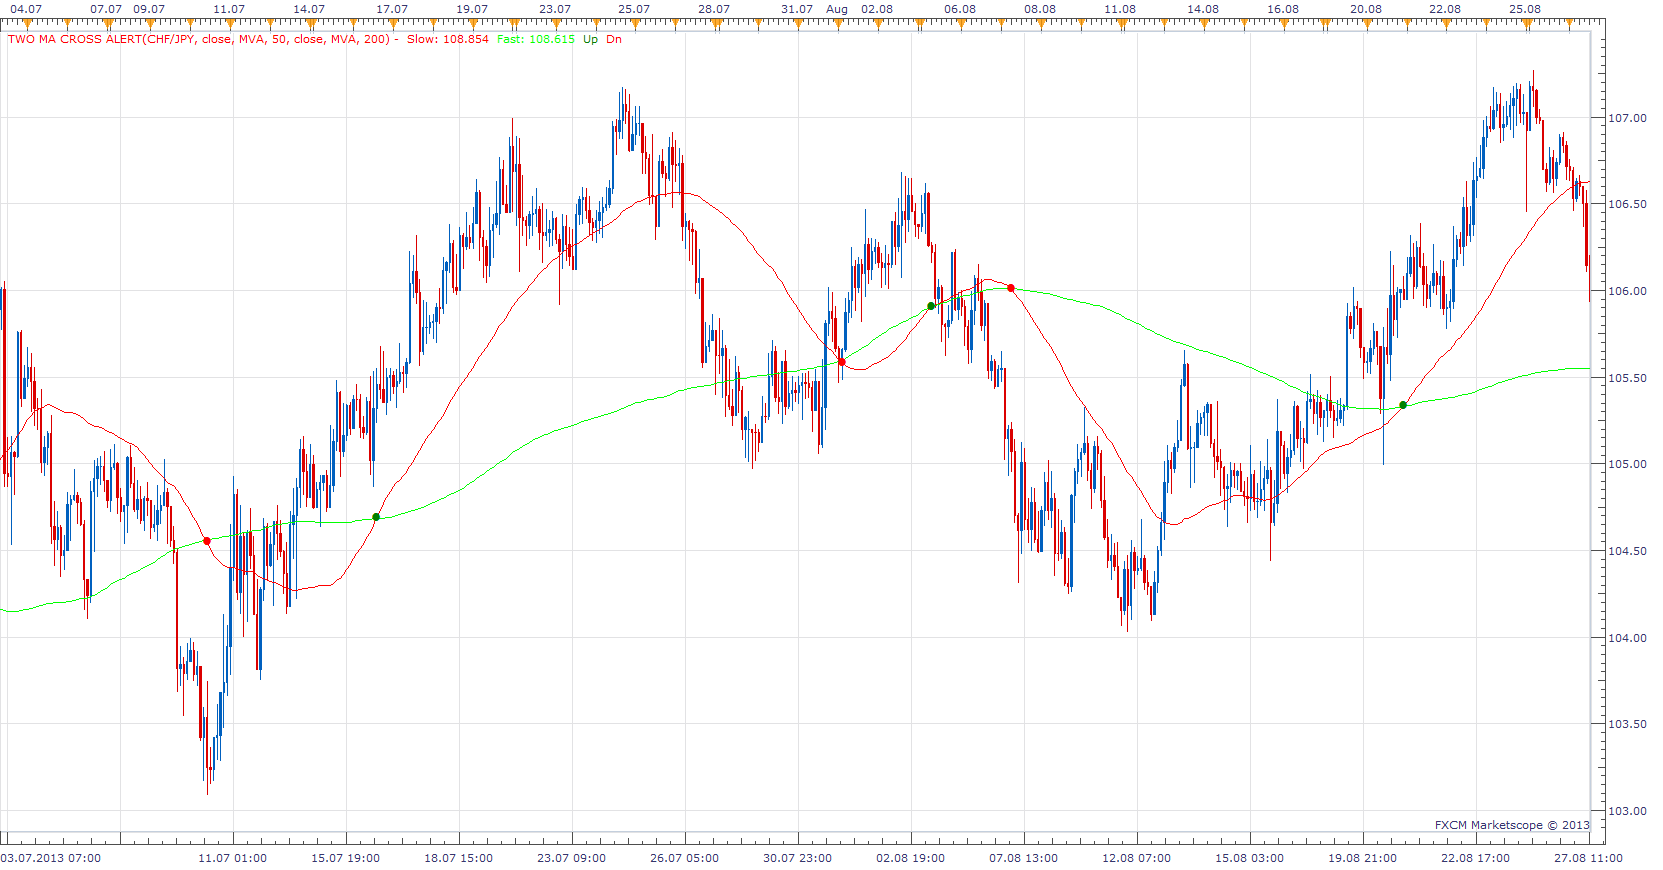
Task: Click the green cross dot near 19.08 21:00
Action: [1403, 405]
